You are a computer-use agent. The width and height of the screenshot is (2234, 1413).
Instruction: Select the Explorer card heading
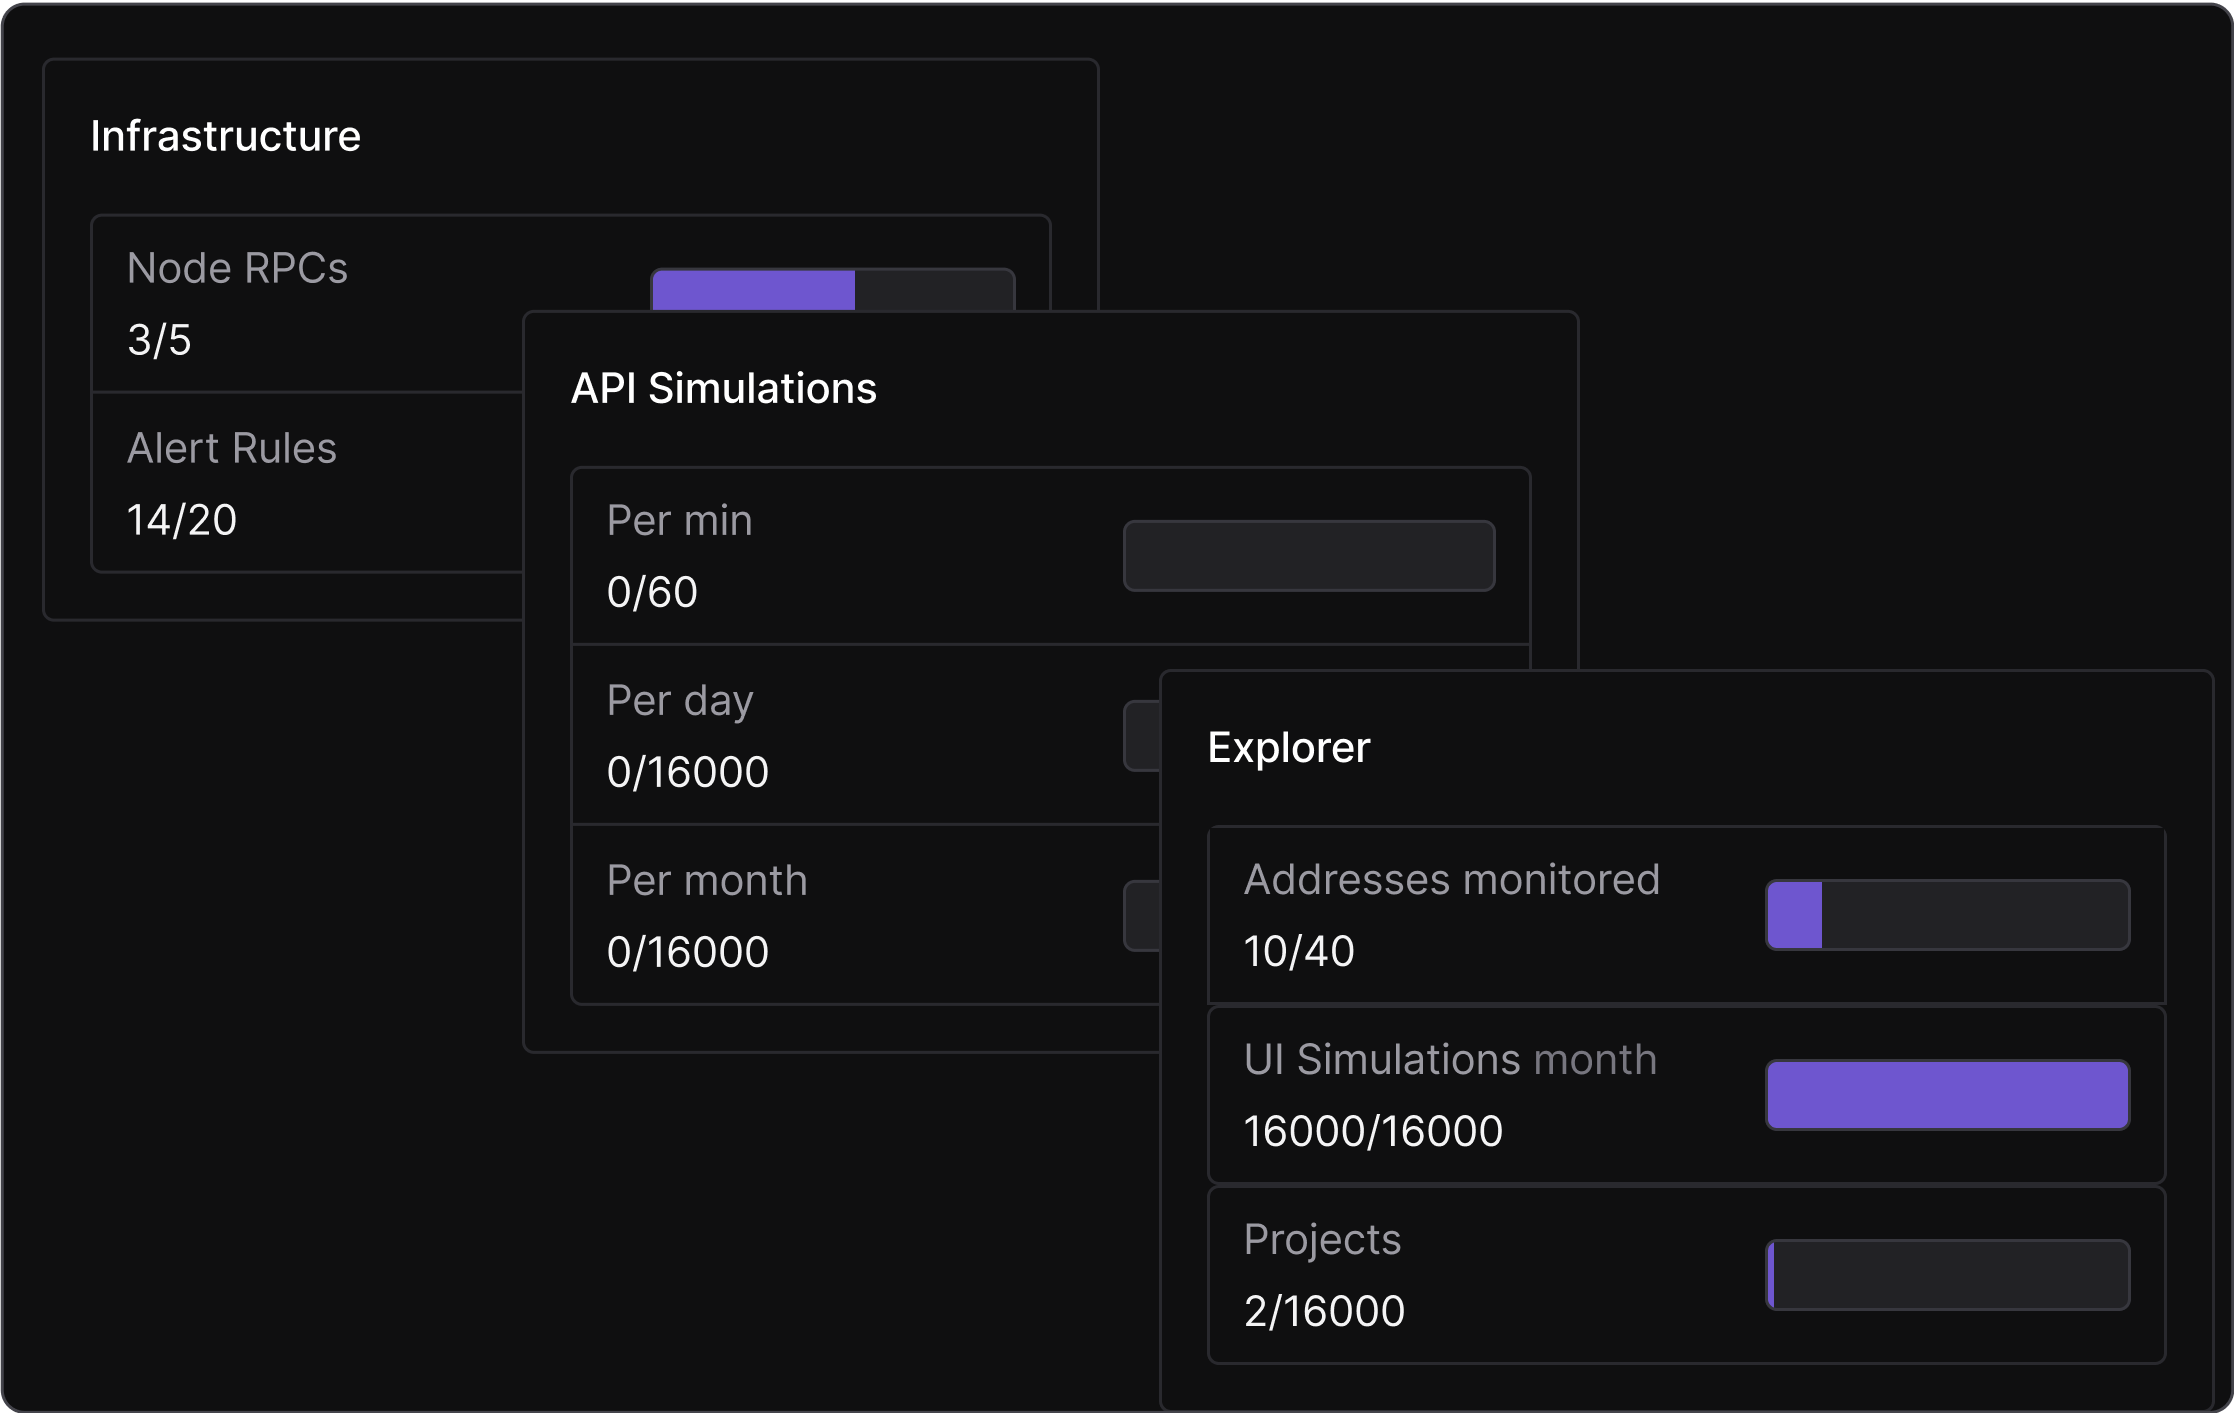pos(1288,747)
